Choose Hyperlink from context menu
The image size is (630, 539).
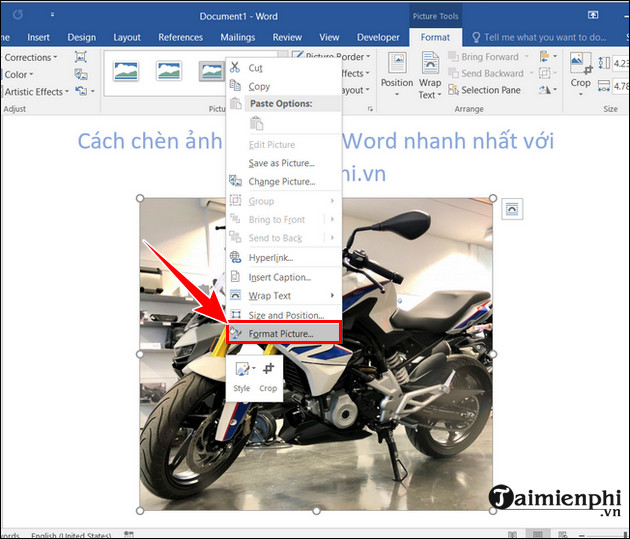[284, 257]
